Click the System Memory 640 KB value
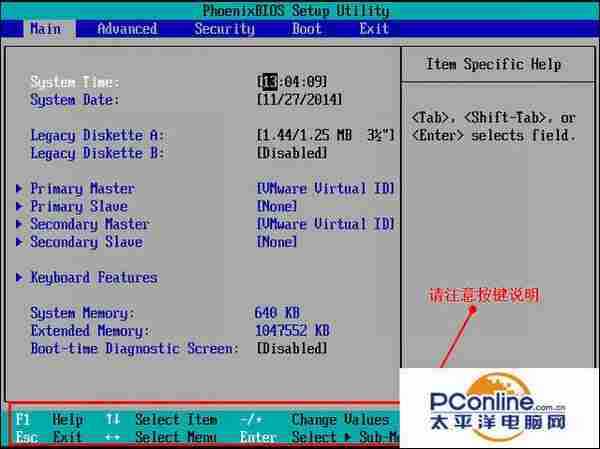The image size is (600, 449). 280,313
